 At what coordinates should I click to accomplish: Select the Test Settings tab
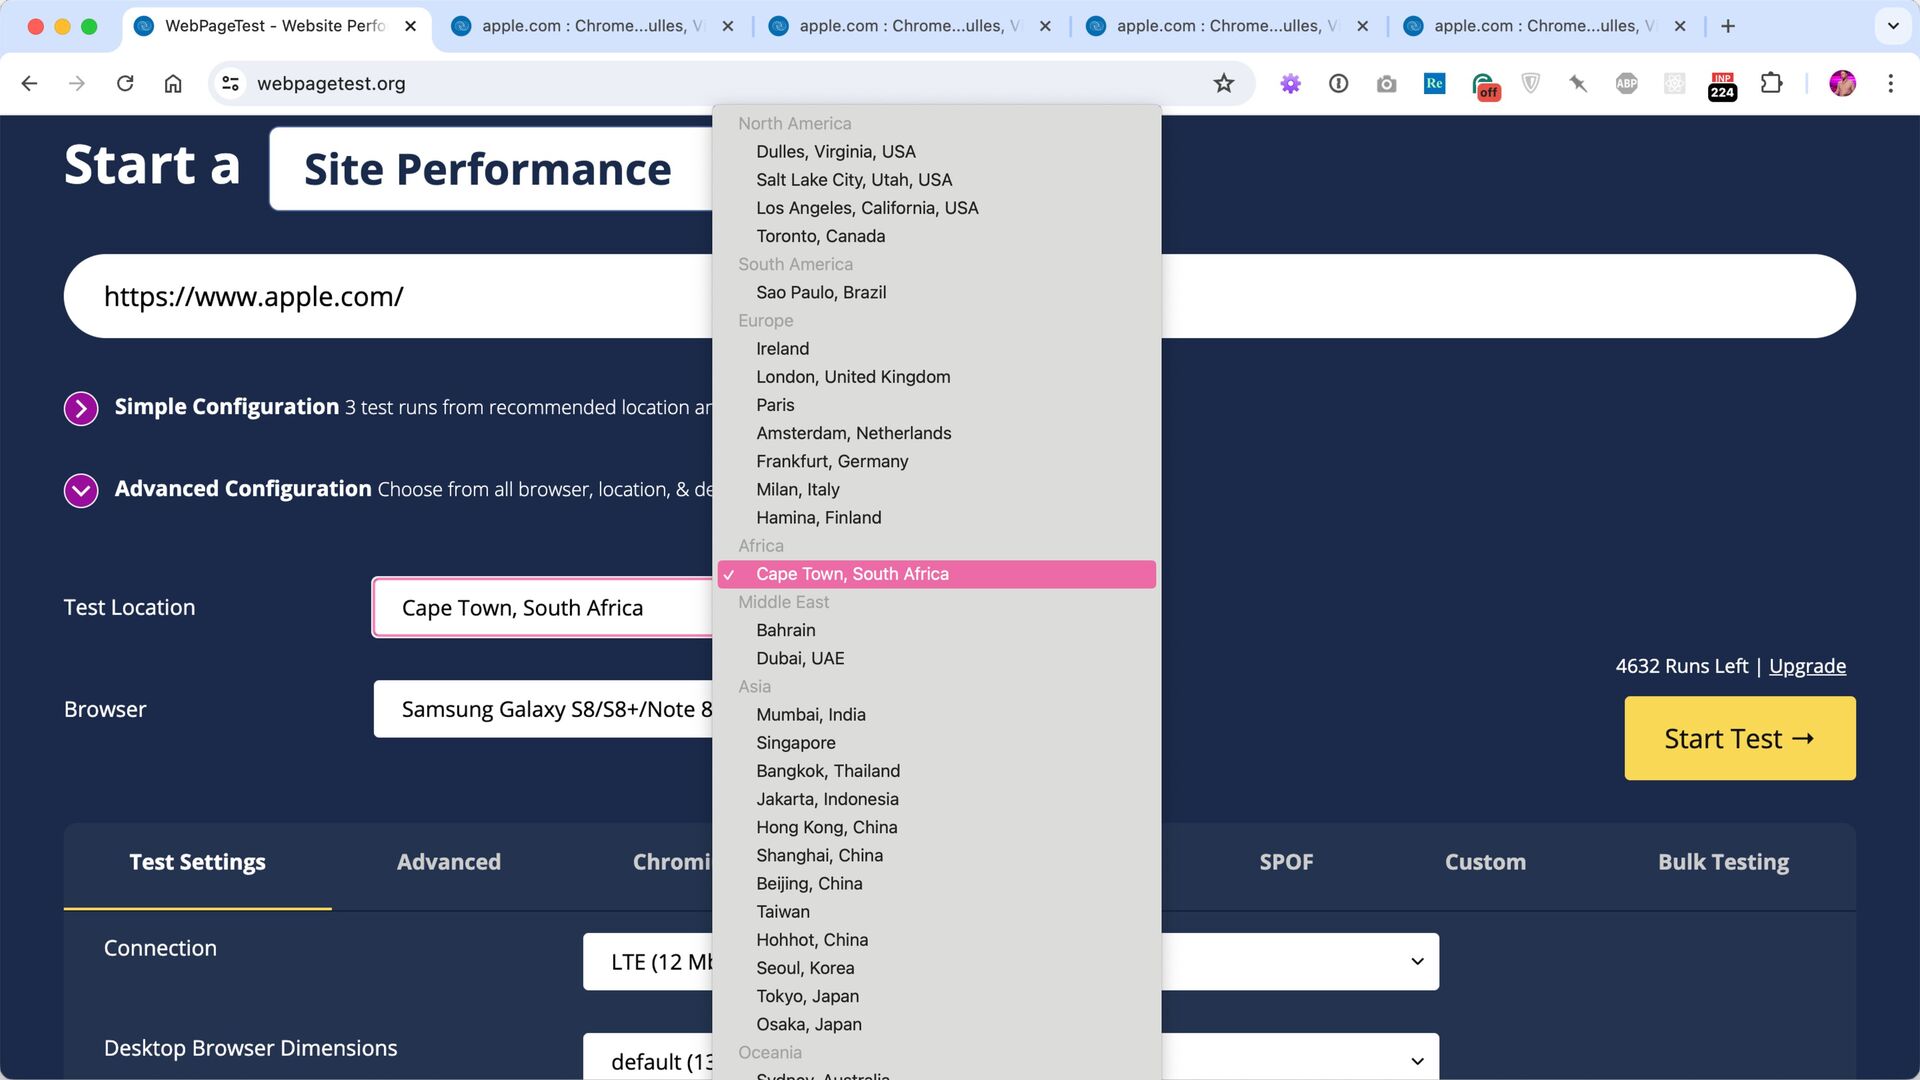(x=197, y=862)
